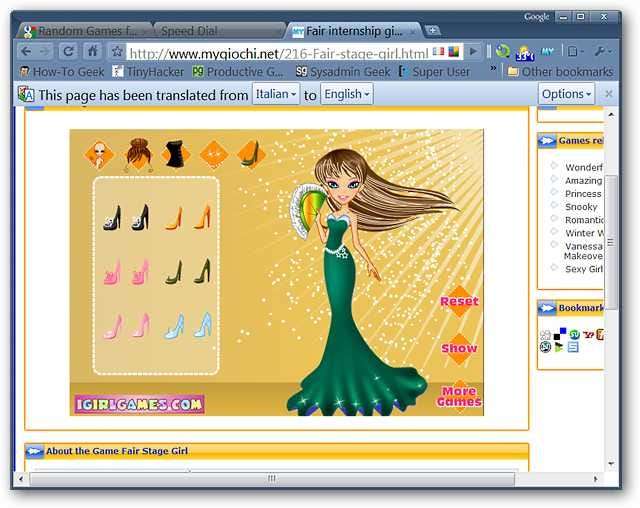Click the Google label in title bar
The width and height of the screenshot is (640, 508).
[x=536, y=17]
